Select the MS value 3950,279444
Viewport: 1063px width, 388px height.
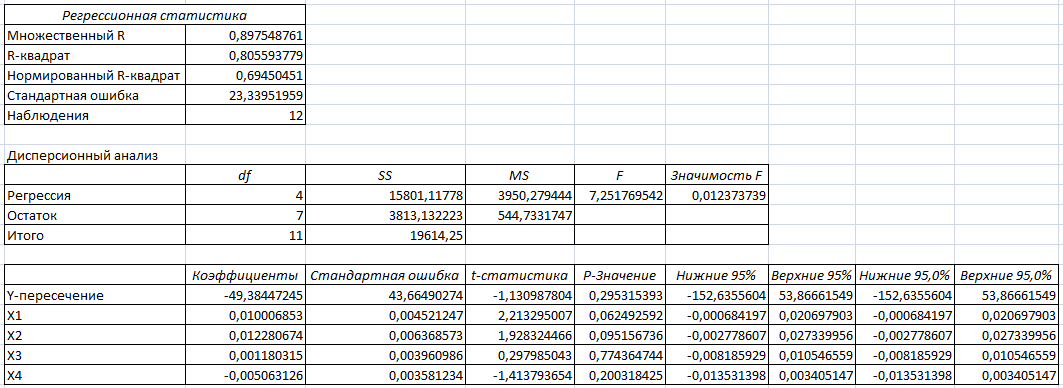519,195
